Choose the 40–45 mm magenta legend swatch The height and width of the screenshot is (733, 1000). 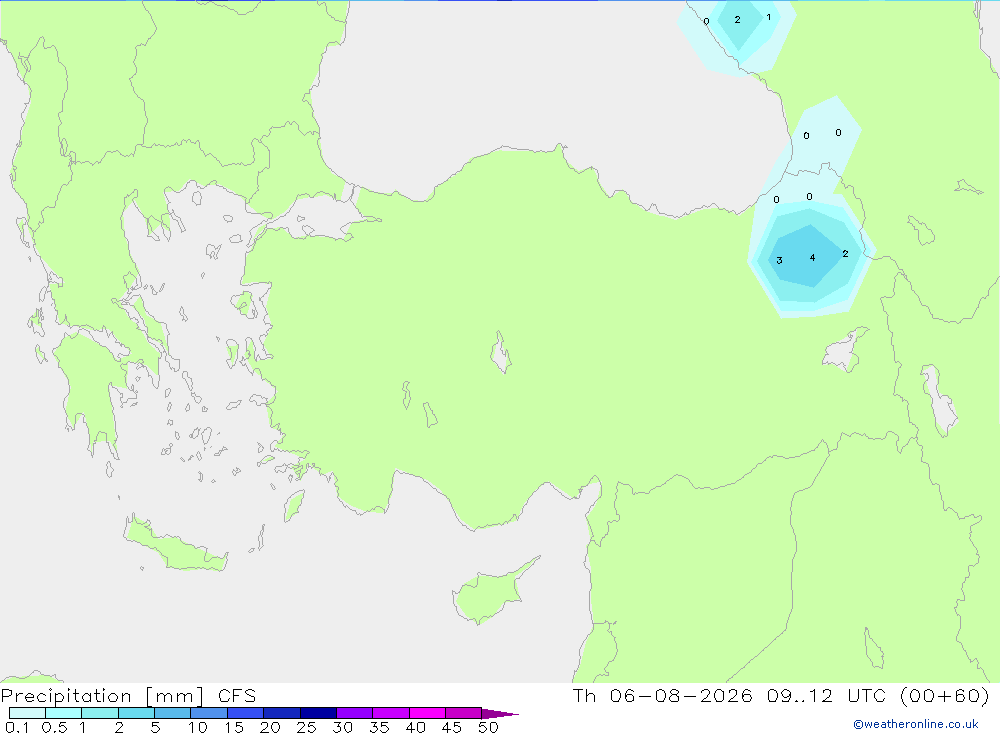coord(427,713)
